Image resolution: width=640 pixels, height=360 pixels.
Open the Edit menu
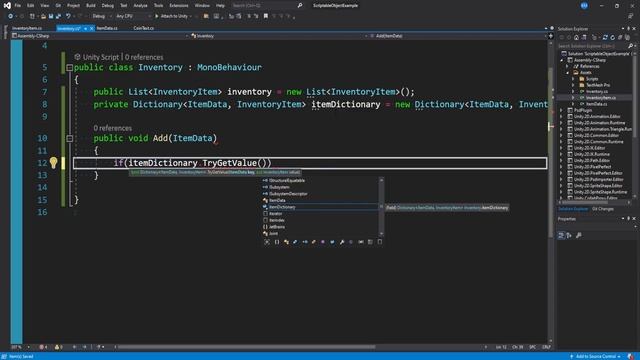31,6
